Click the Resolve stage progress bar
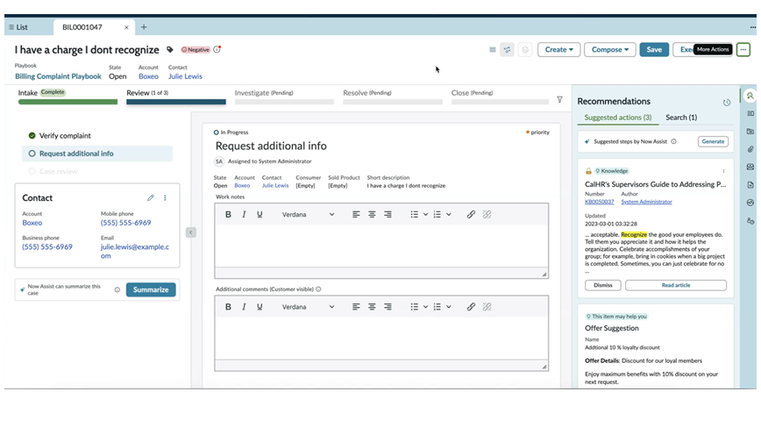The image size is (761, 421). click(x=393, y=102)
